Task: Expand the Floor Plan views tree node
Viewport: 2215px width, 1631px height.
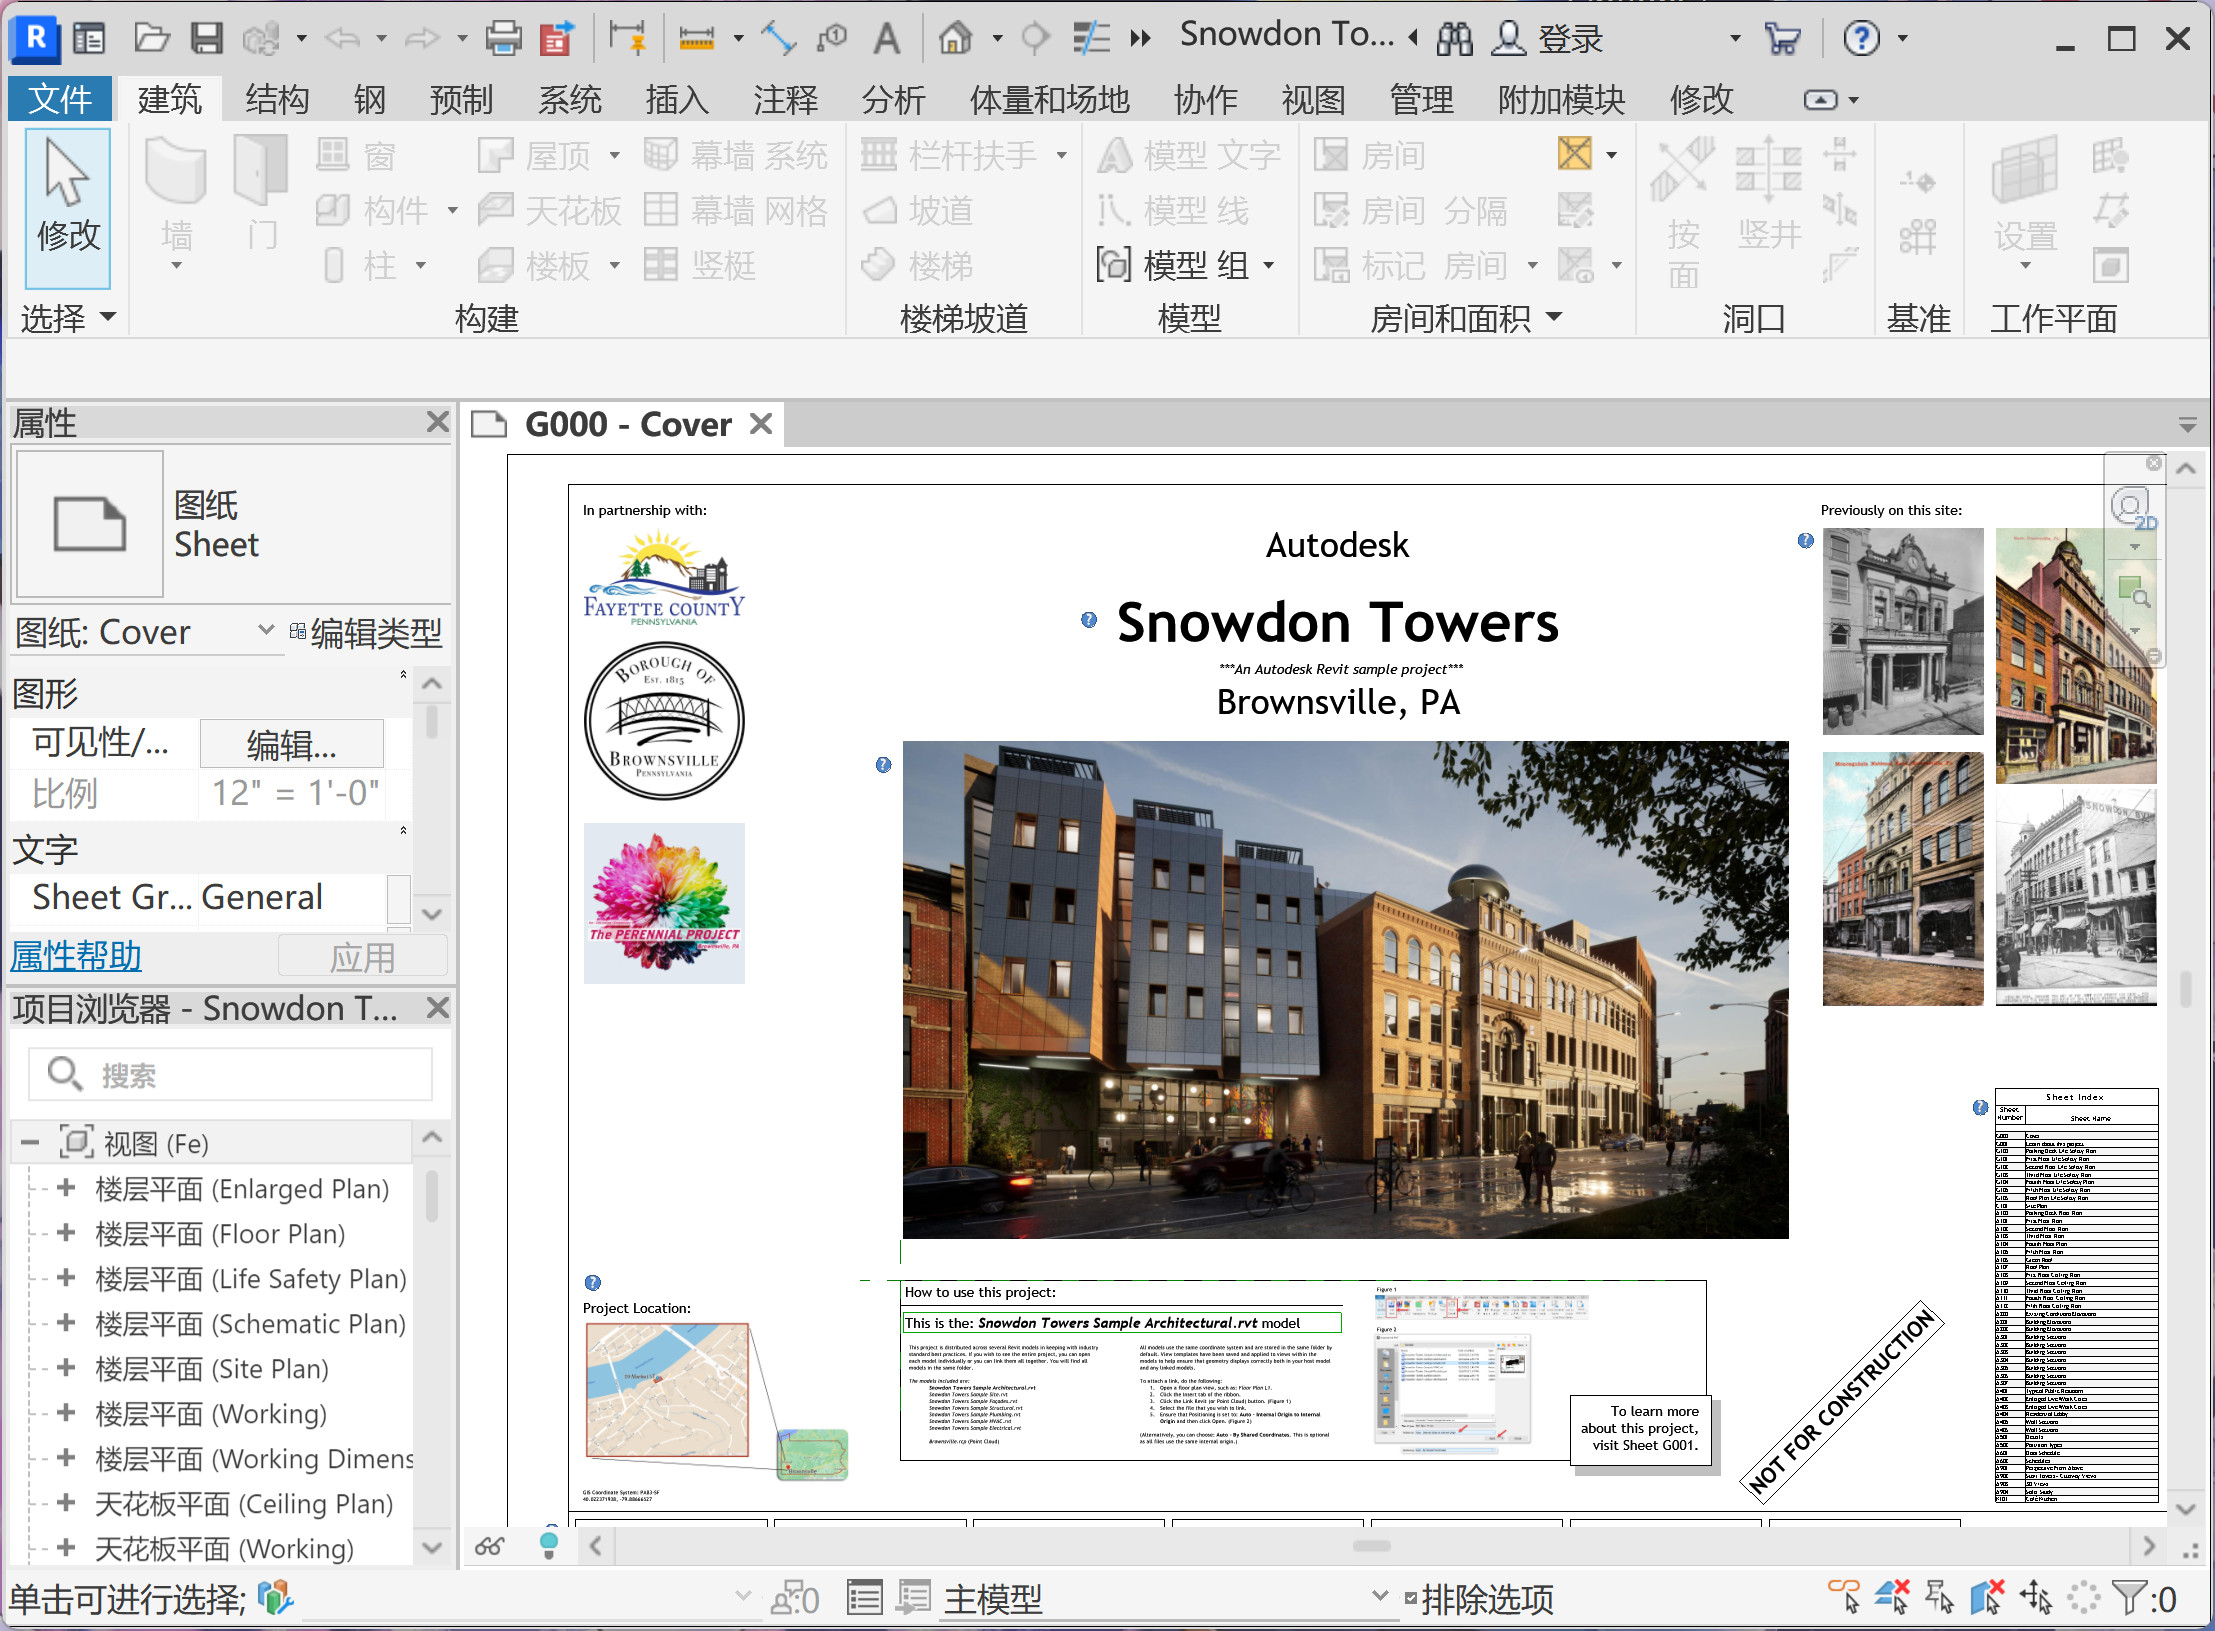Action: [66, 1233]
